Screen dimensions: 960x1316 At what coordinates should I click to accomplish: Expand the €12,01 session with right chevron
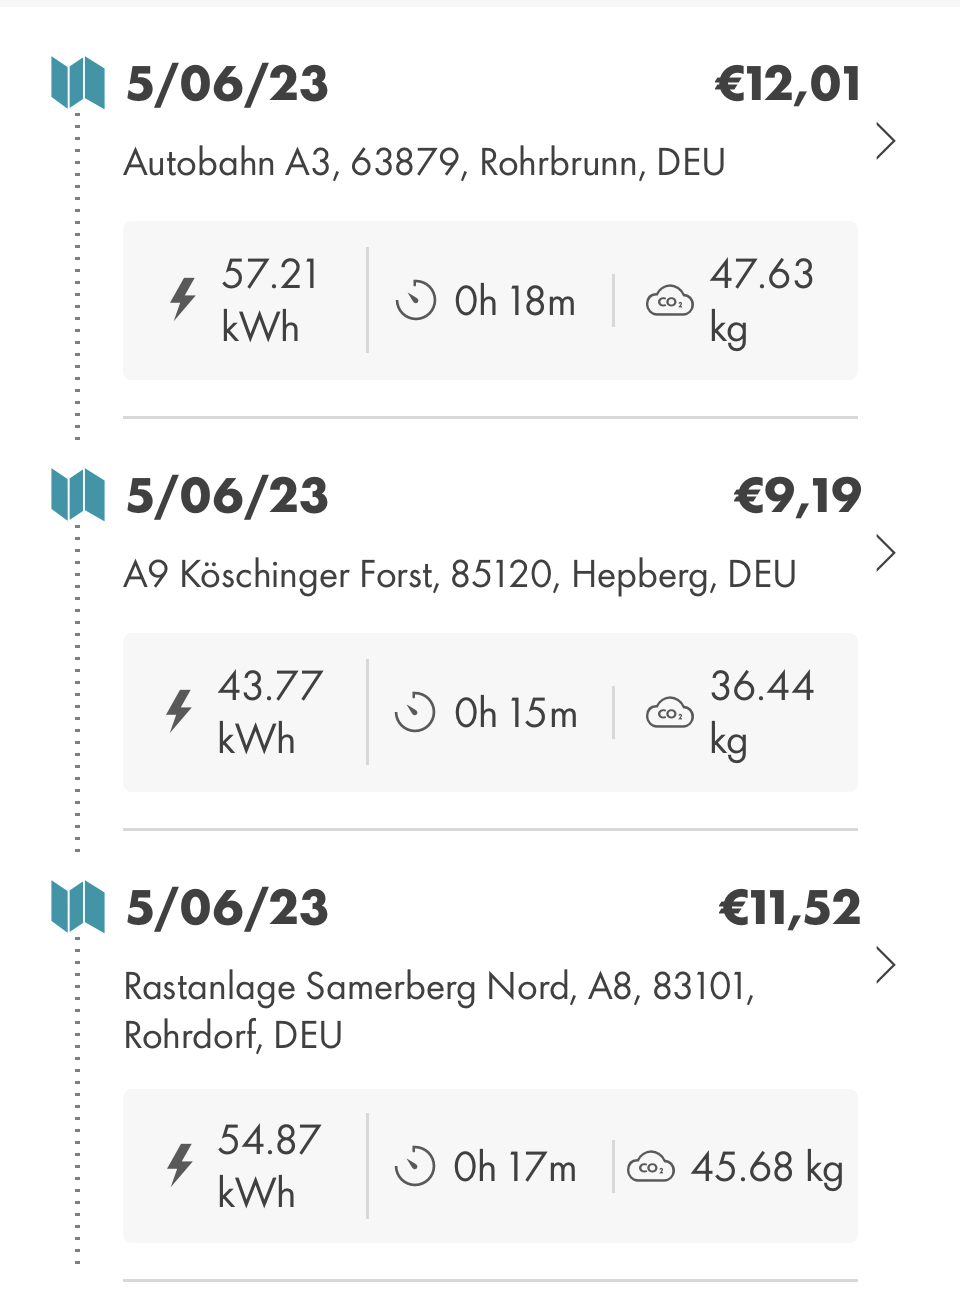[885, 141]
